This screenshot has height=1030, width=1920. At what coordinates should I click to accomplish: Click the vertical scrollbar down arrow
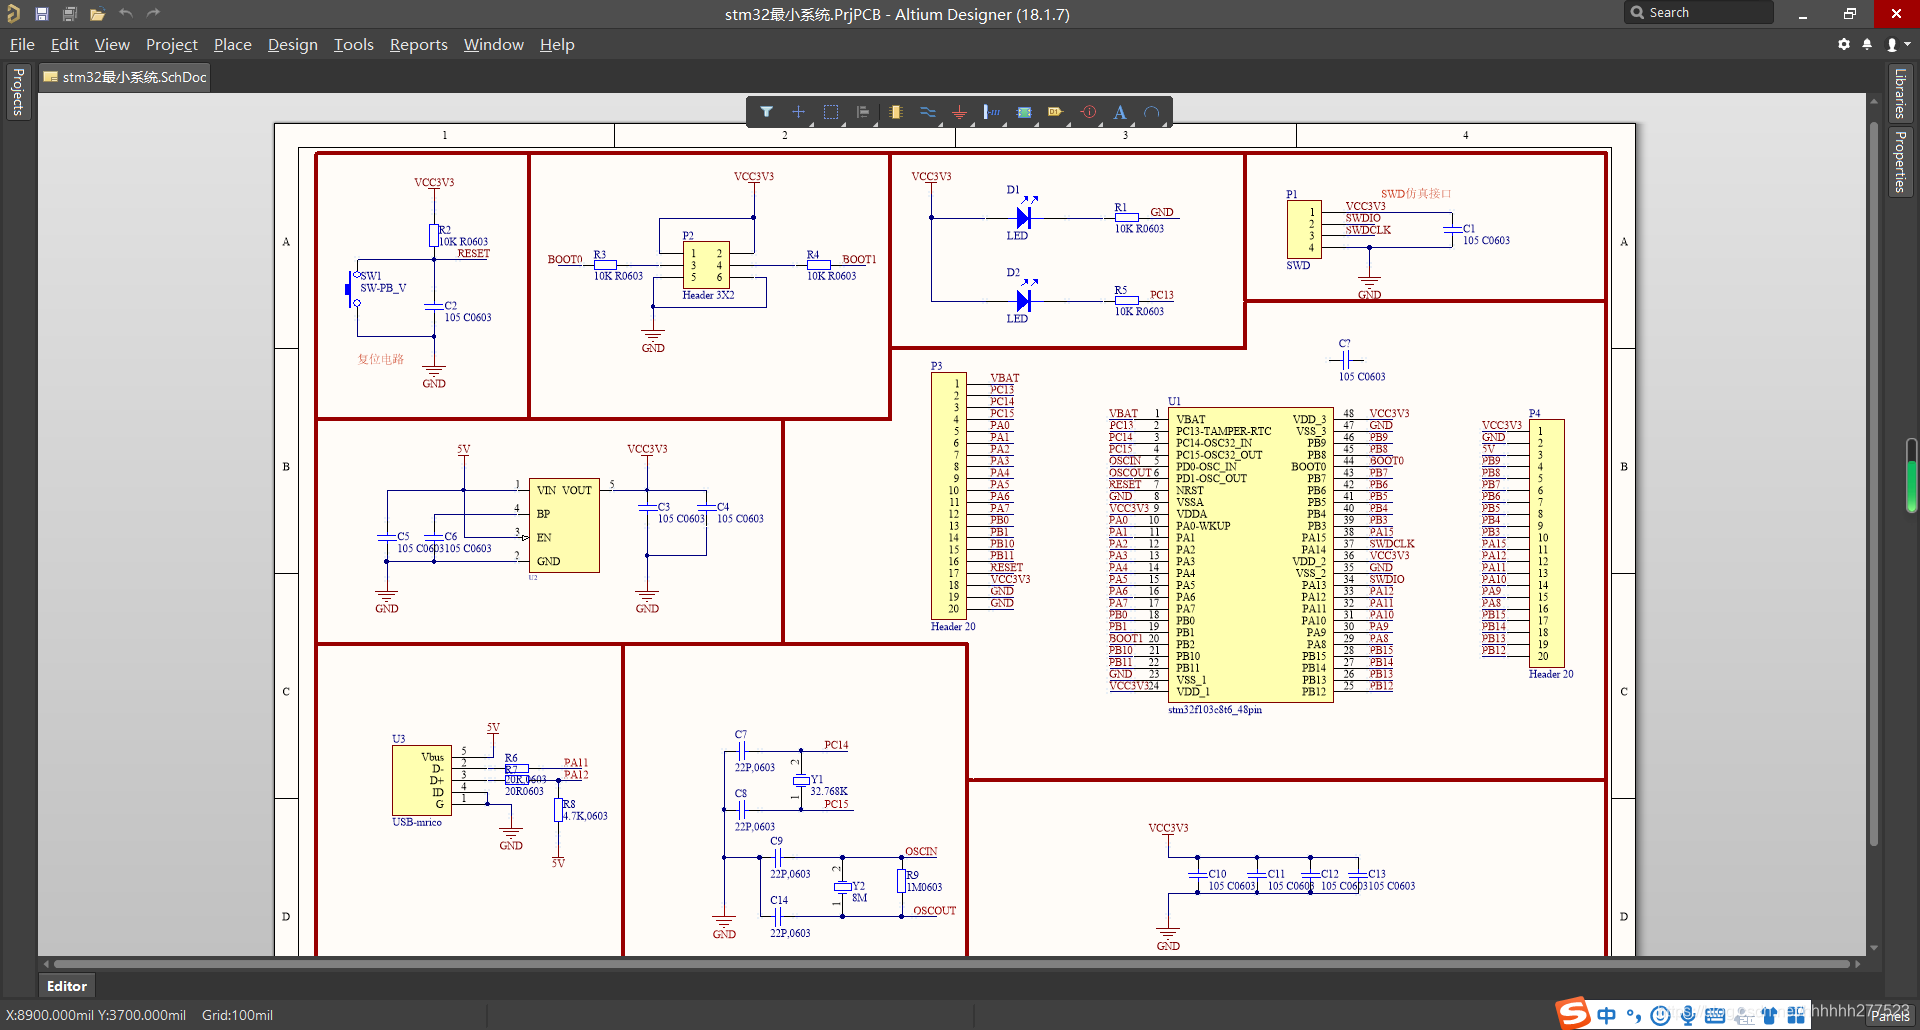tap(1874, 948)
